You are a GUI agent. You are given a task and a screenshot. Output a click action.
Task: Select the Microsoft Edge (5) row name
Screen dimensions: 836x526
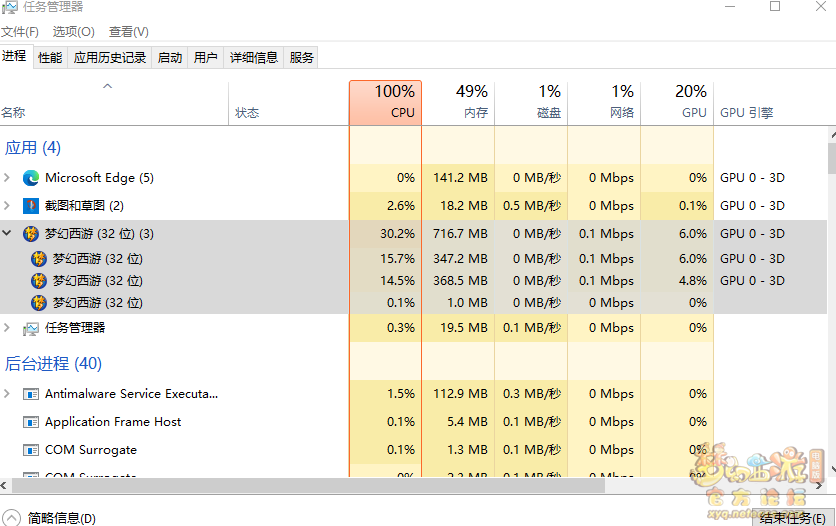click(100, 177)
